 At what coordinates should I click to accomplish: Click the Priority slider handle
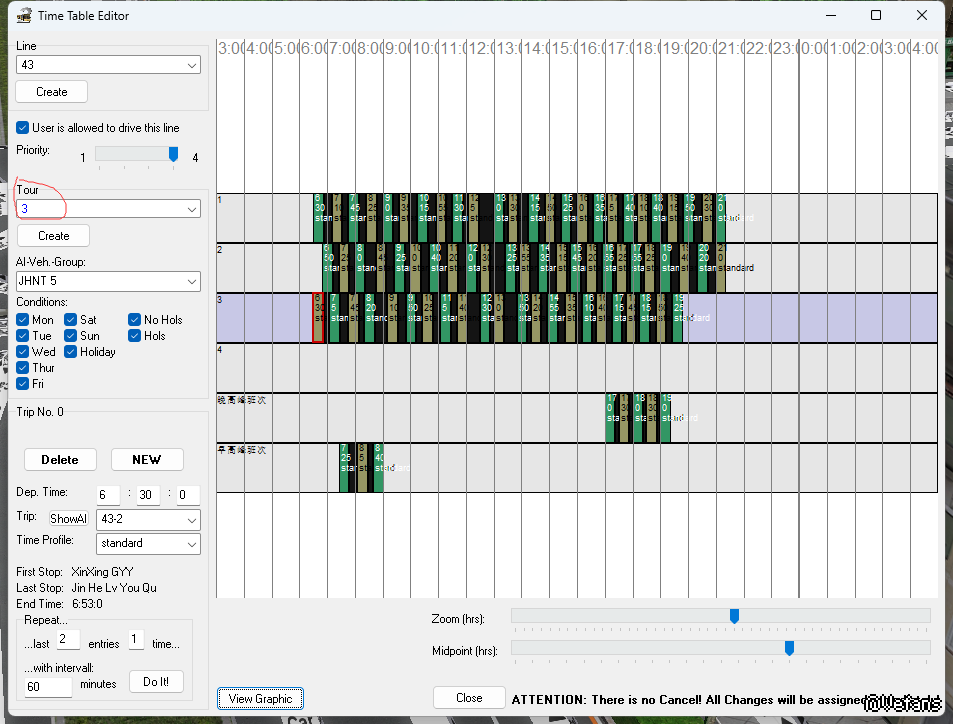pyautogui.click(x=173, y=154)
